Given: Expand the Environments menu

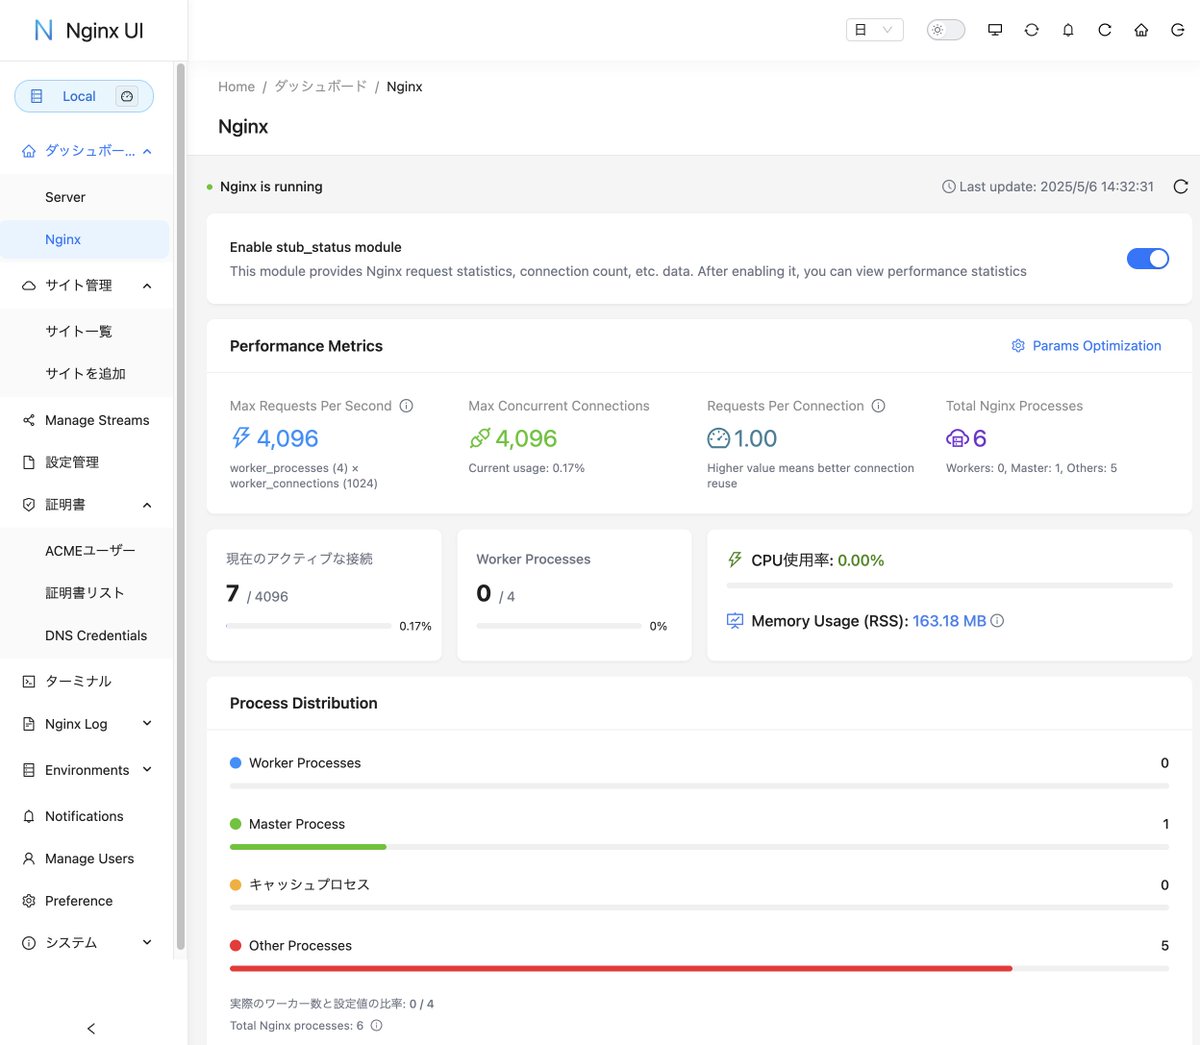Looking at the screenshot, I should point(87,770).
